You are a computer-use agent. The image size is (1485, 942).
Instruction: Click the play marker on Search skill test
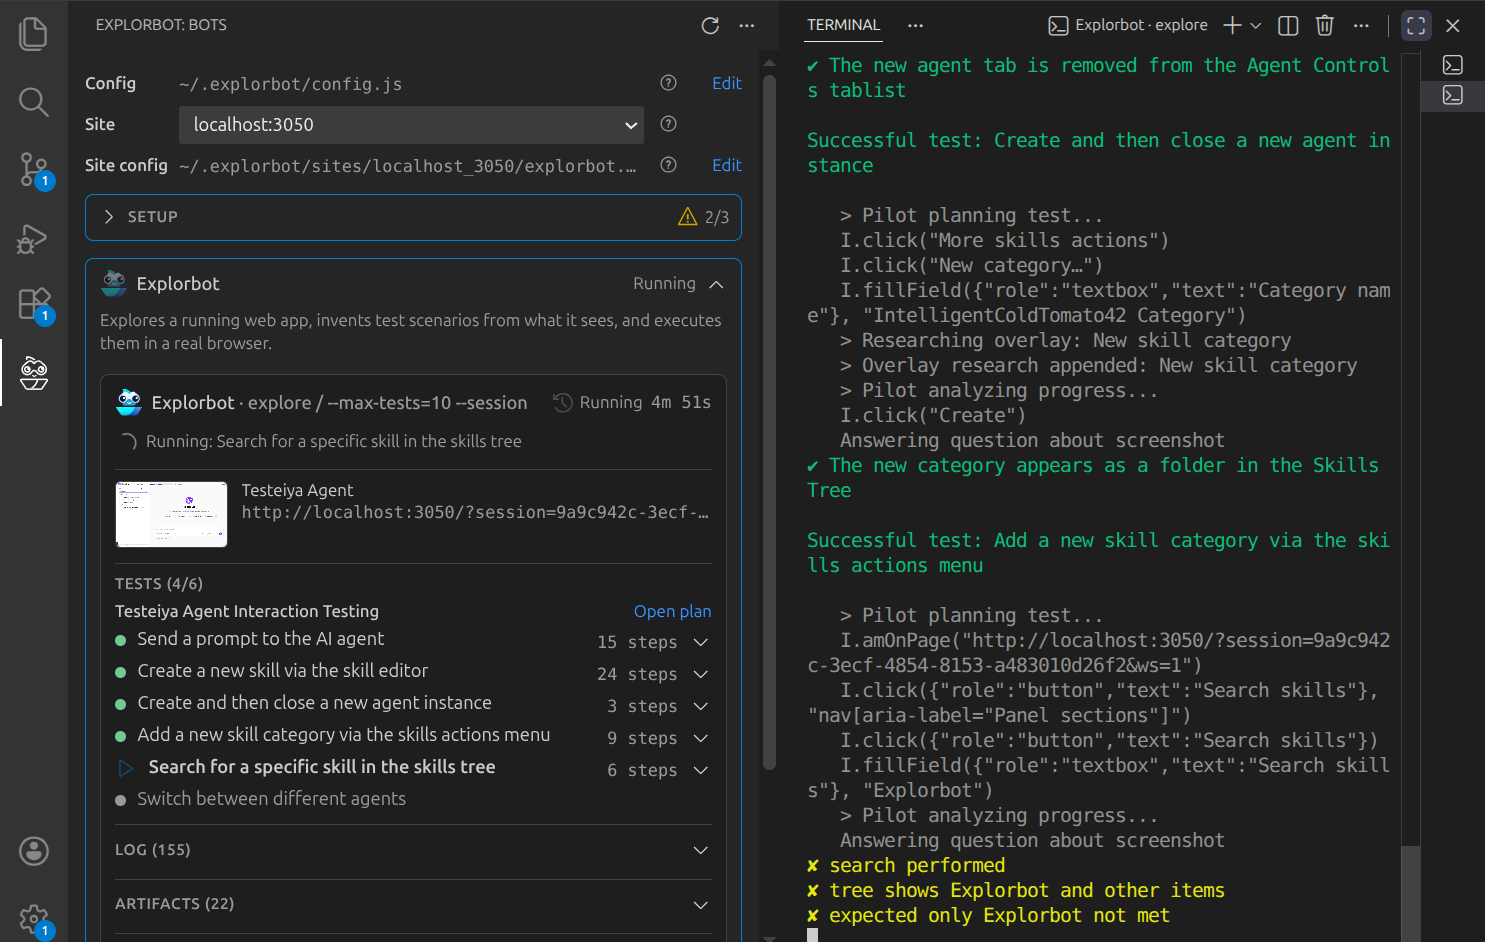126,768
